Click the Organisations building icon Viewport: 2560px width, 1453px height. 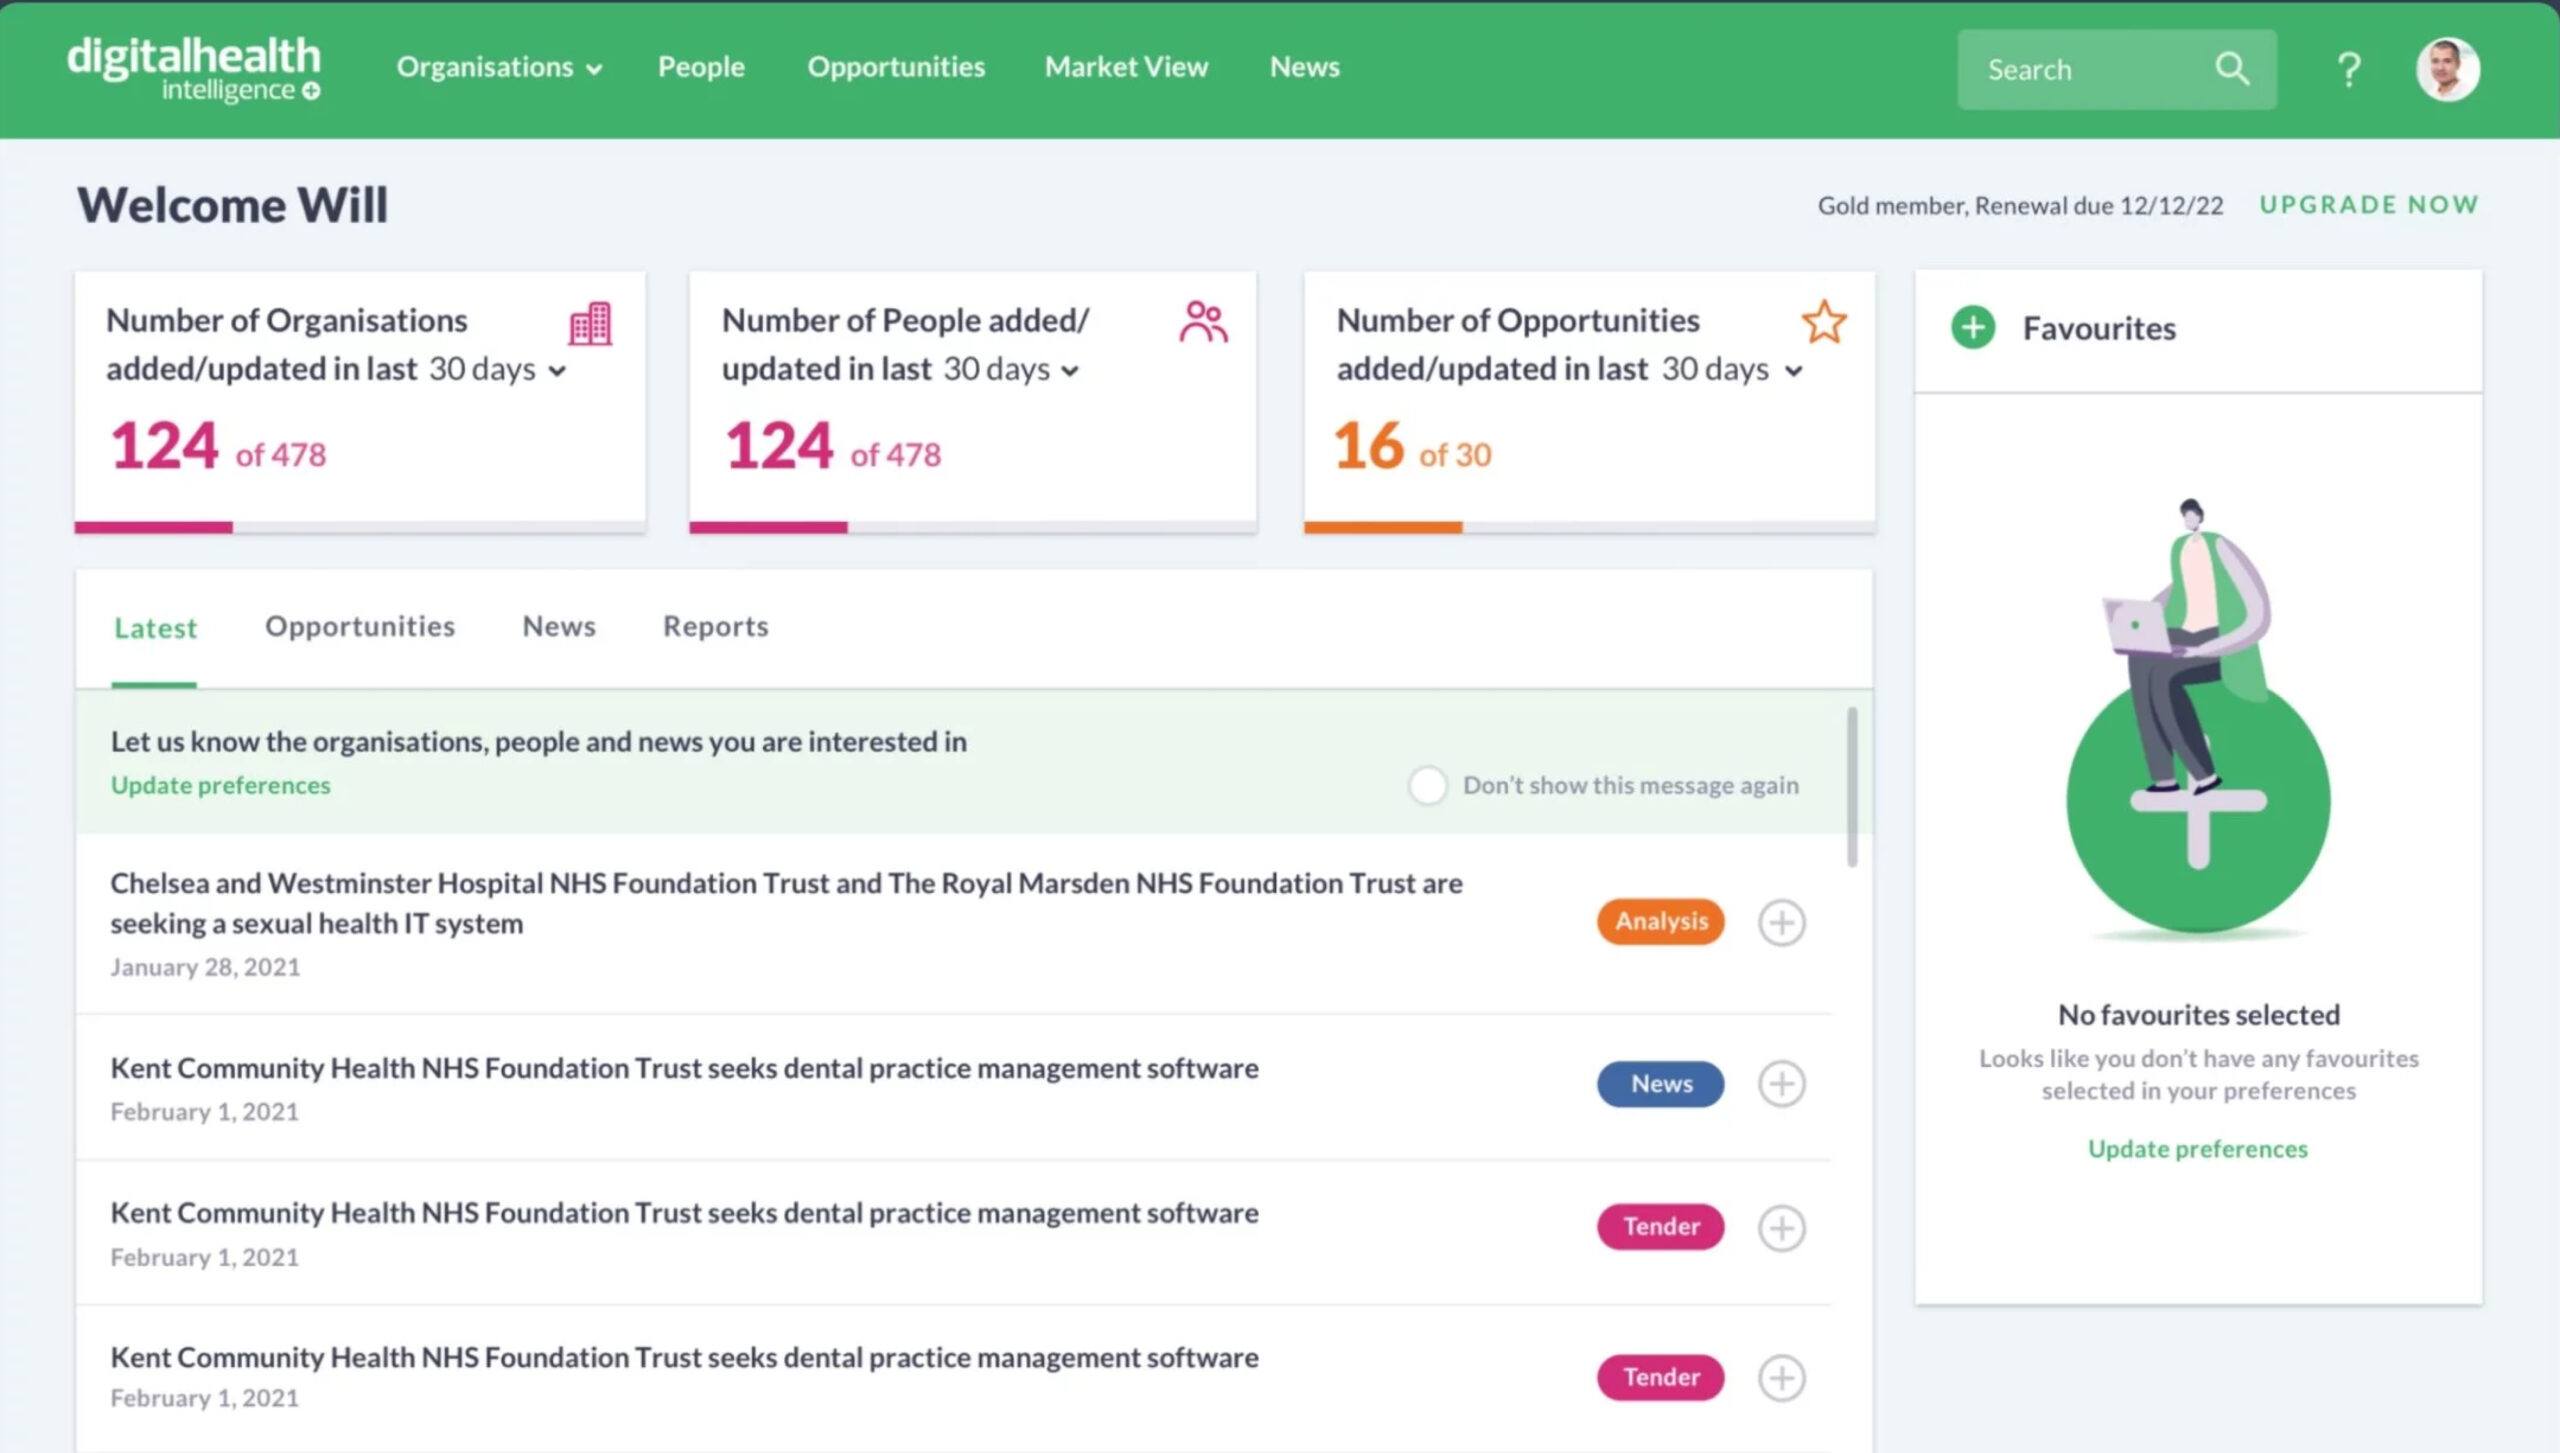(590, 323)
